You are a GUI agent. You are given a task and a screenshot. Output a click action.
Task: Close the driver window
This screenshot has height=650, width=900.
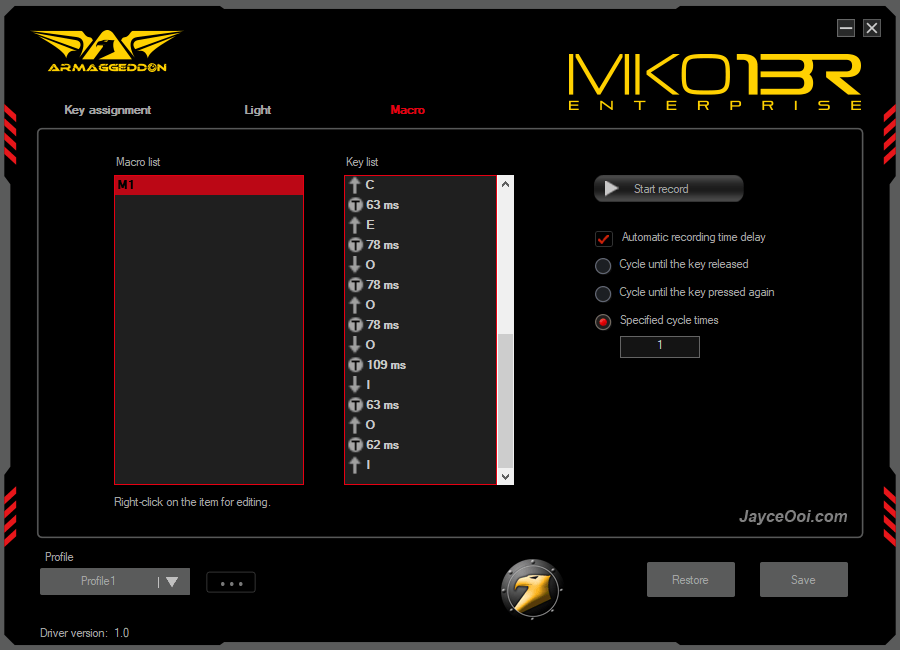pyautogui.click(x=872, y=28)
